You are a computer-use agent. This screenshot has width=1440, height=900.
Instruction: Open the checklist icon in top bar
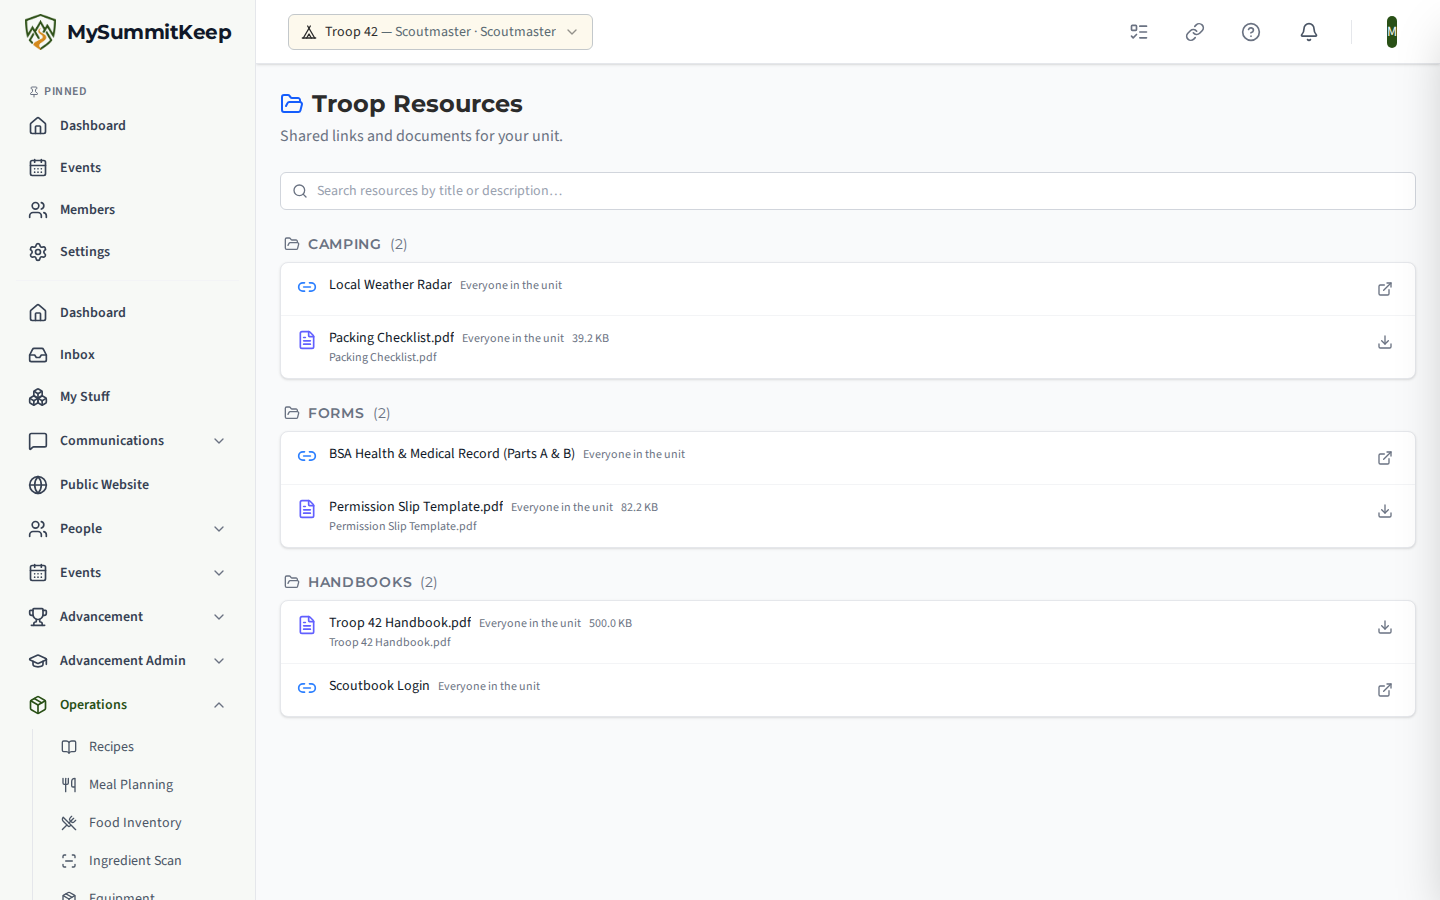click(1139, 32)
